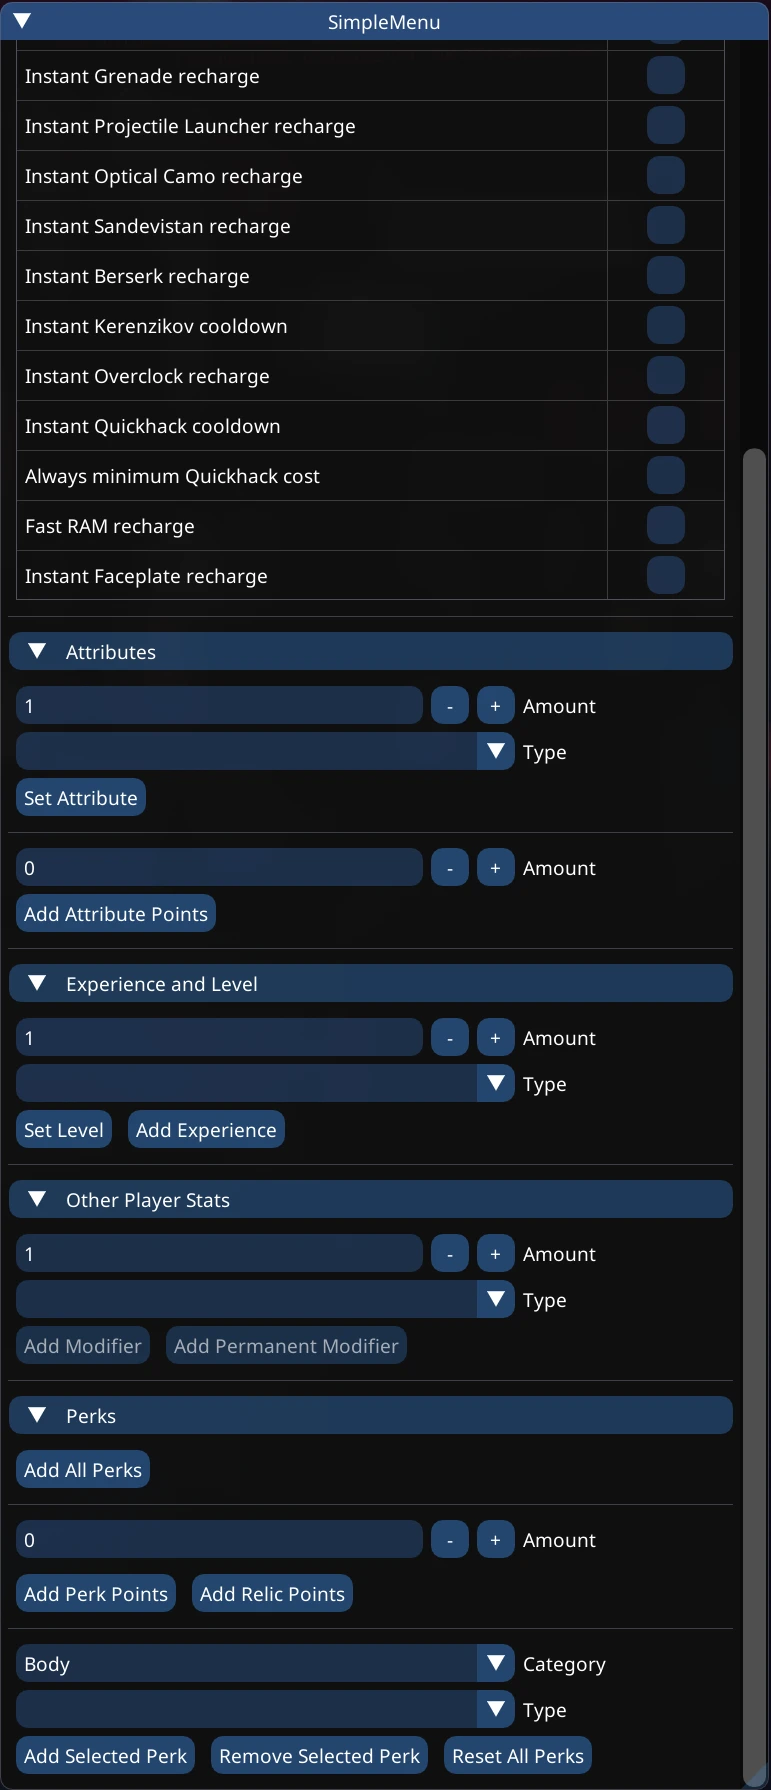Image resolution: width=771 pixels, height=1790 pixels.
Task: Collapse the Attributes section
Action: [x=37, y=650]
